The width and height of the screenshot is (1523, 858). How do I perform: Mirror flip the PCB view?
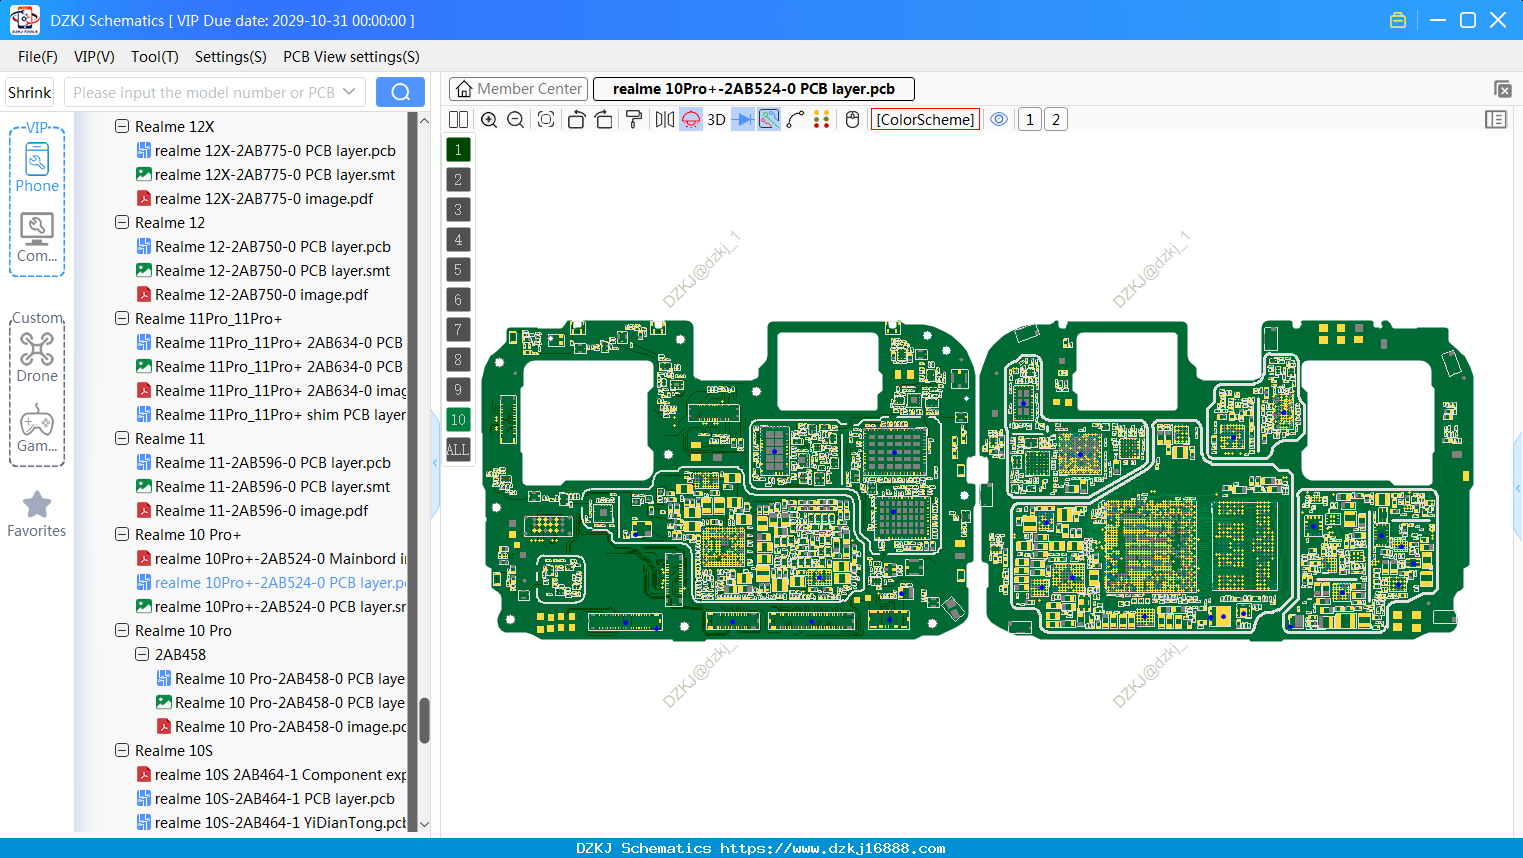point(665,120)
